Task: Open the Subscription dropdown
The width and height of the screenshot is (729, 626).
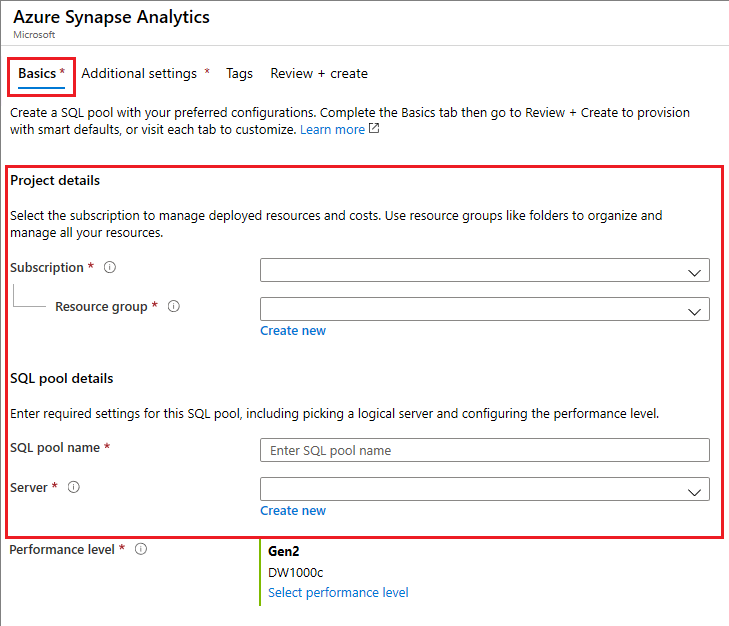Action: pyautogui.click(x=485, y=270)
